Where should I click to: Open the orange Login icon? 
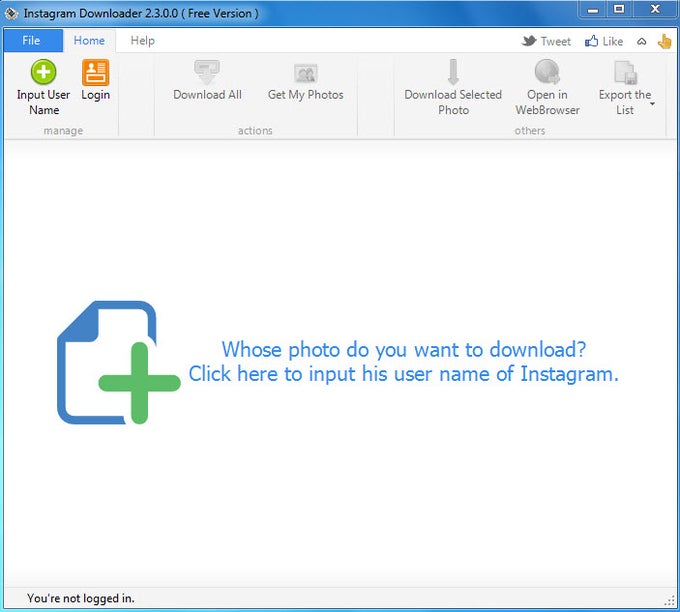(95, 72)
